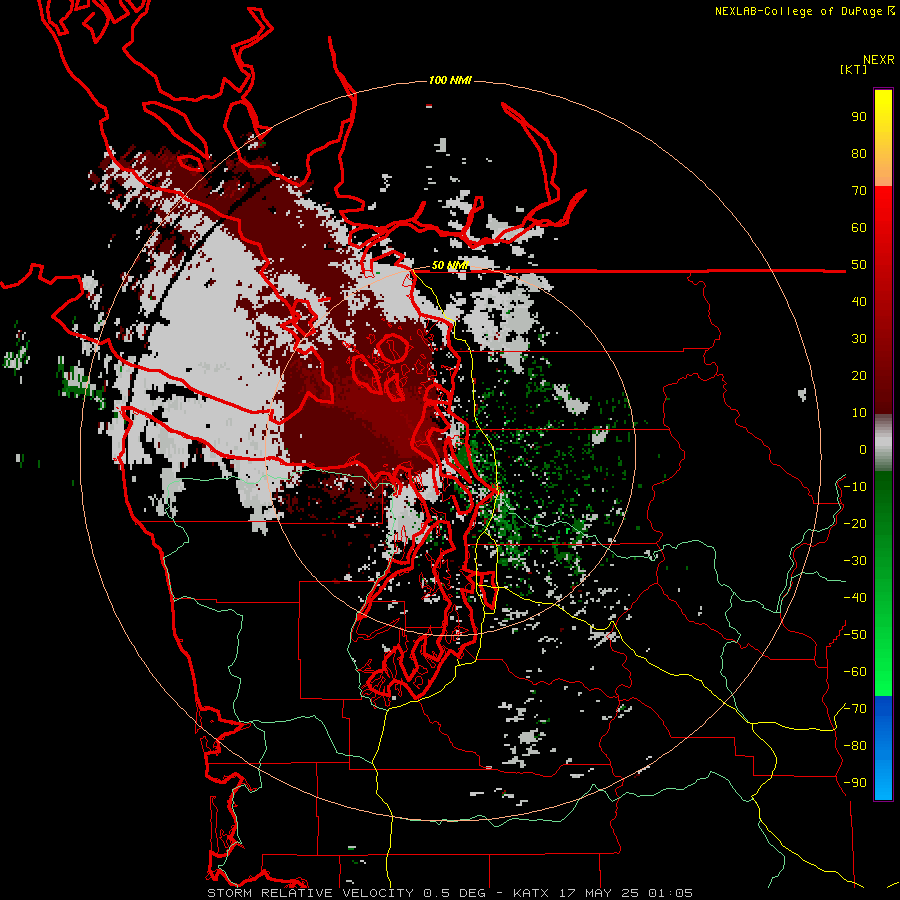Click the -50 knot scale value

click(855, 635)
